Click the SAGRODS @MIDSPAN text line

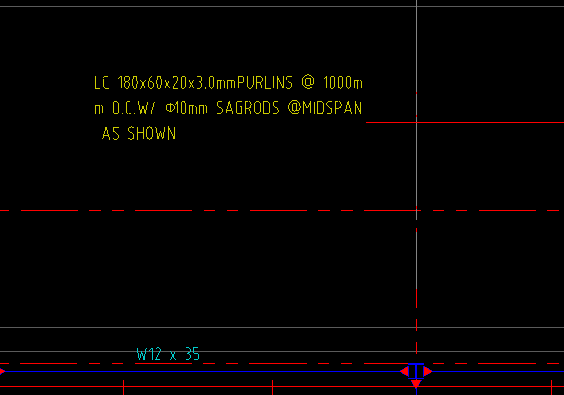pos(289,108)
